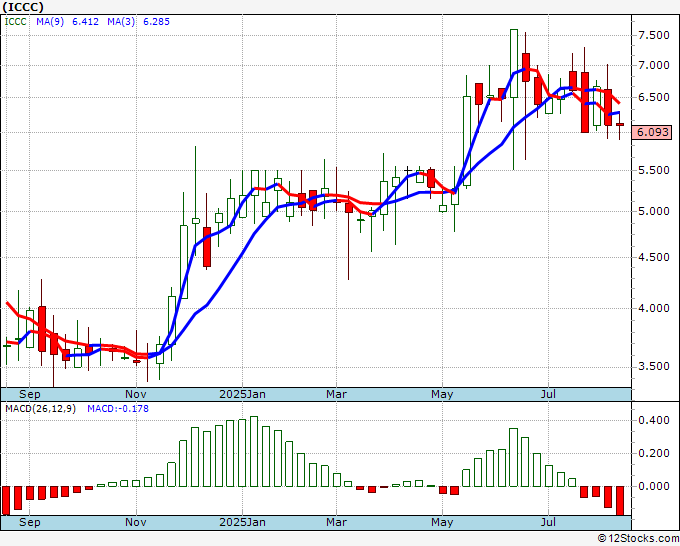The height and width of the screenshot is (546, 680).
Task: Click the 3.500 price axis label
Action: pyautogui.click(x=654, y=367)
